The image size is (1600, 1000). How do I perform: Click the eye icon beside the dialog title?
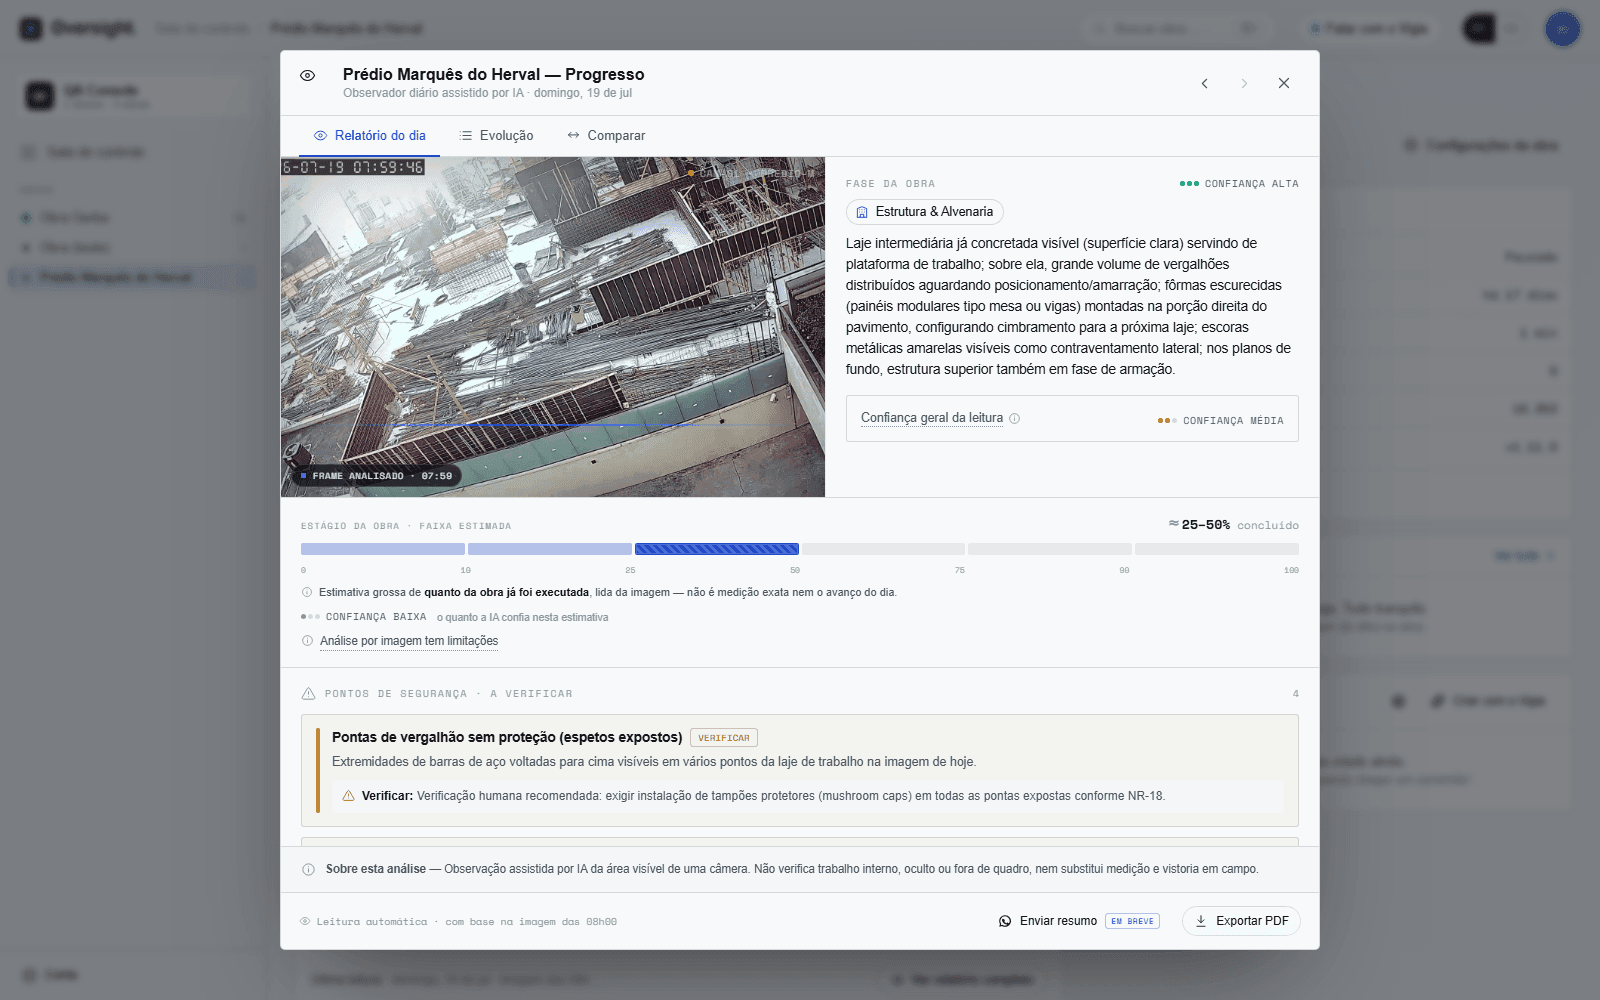pyautogui.click(x=308, y=75)
